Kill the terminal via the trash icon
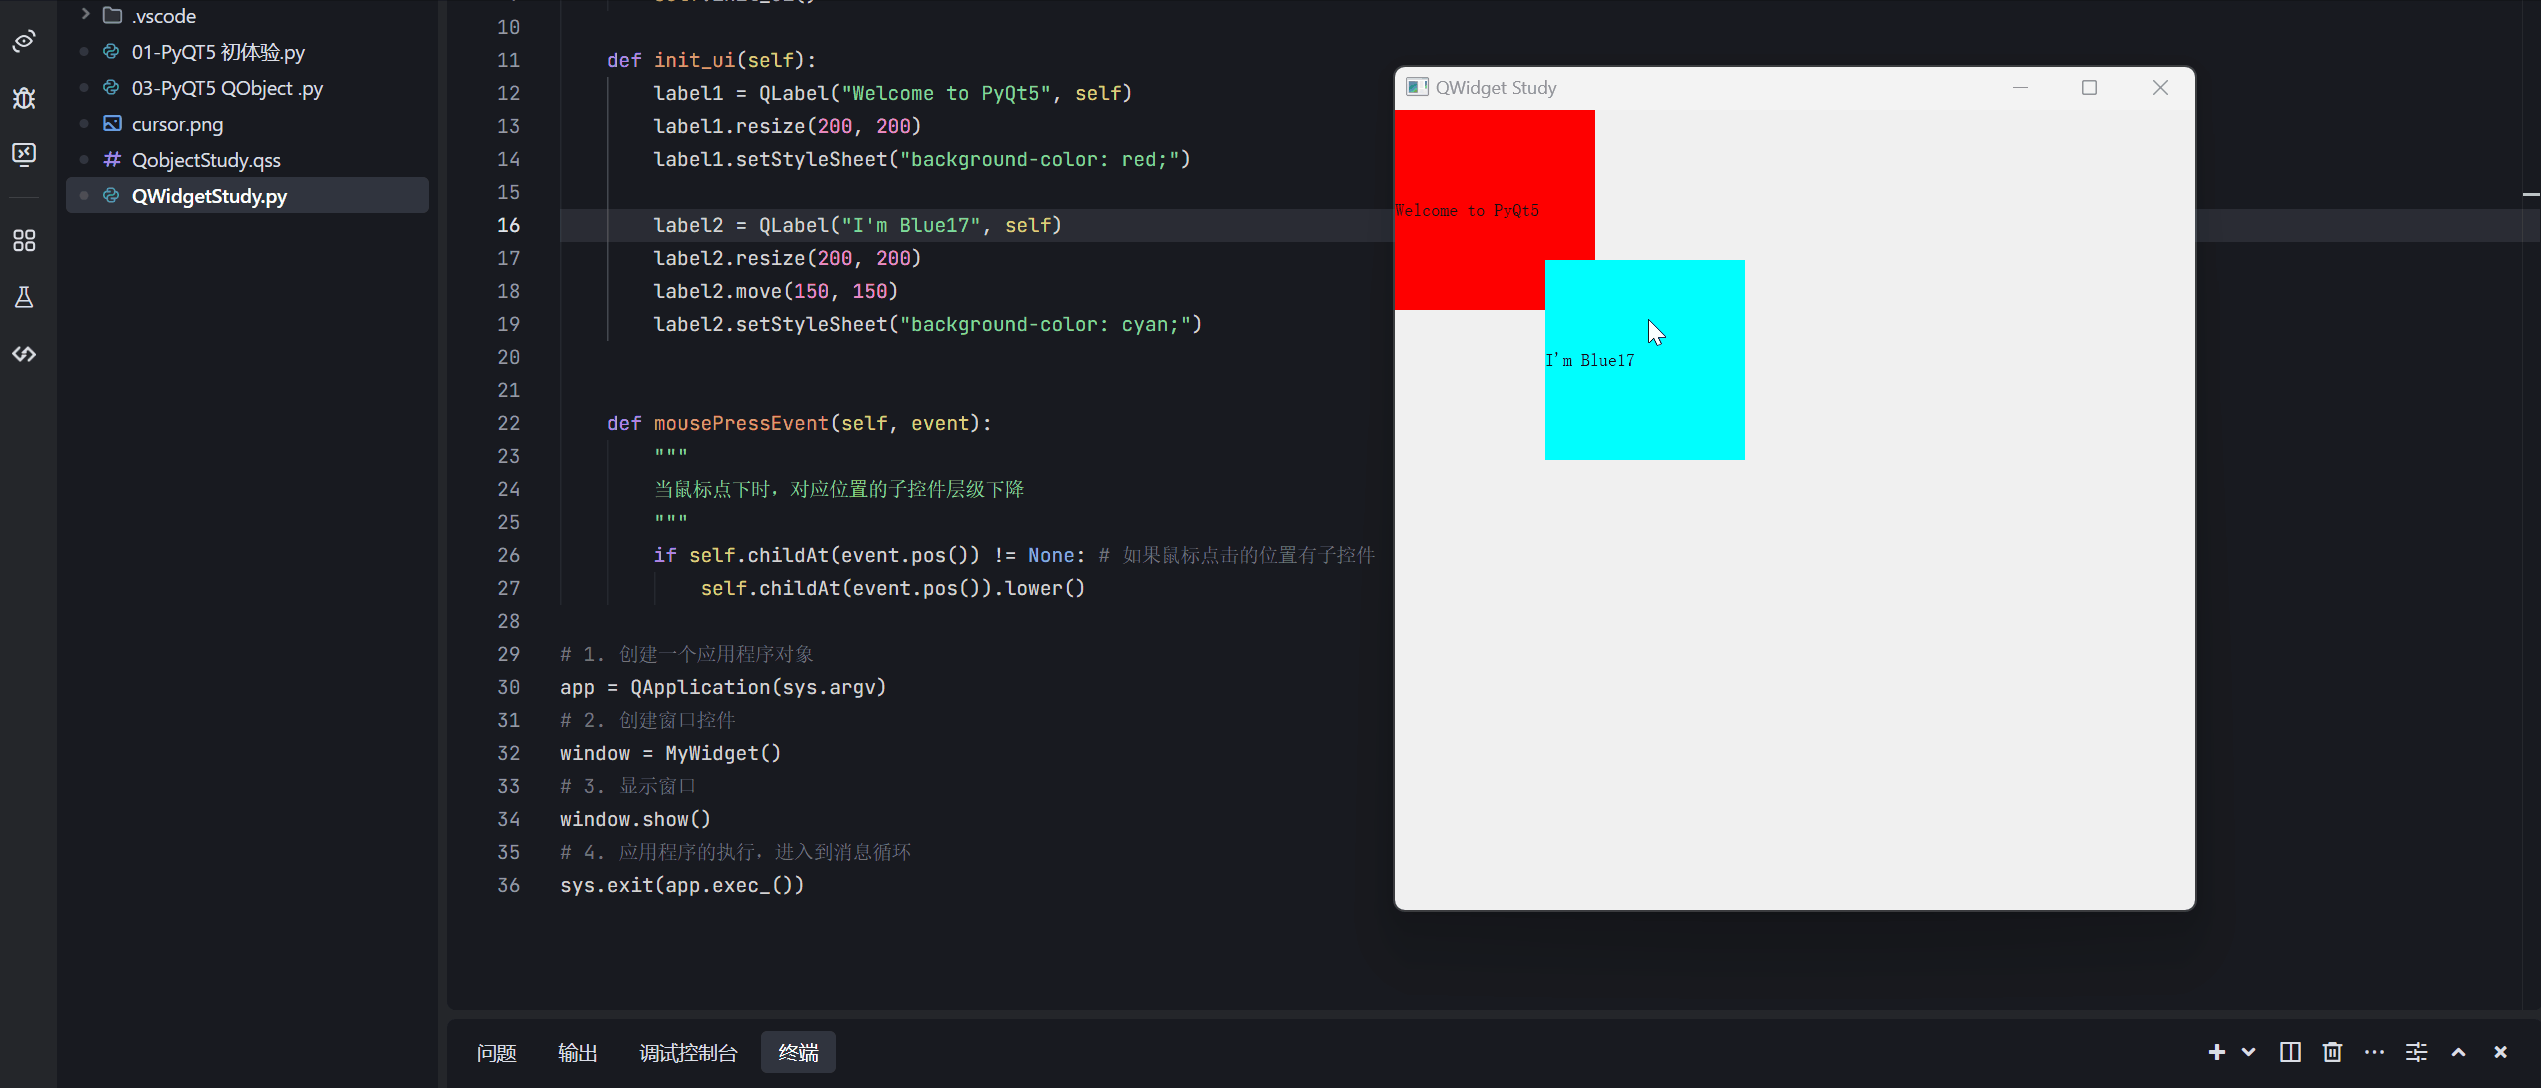2541x1088 pixels. 2332,1052
